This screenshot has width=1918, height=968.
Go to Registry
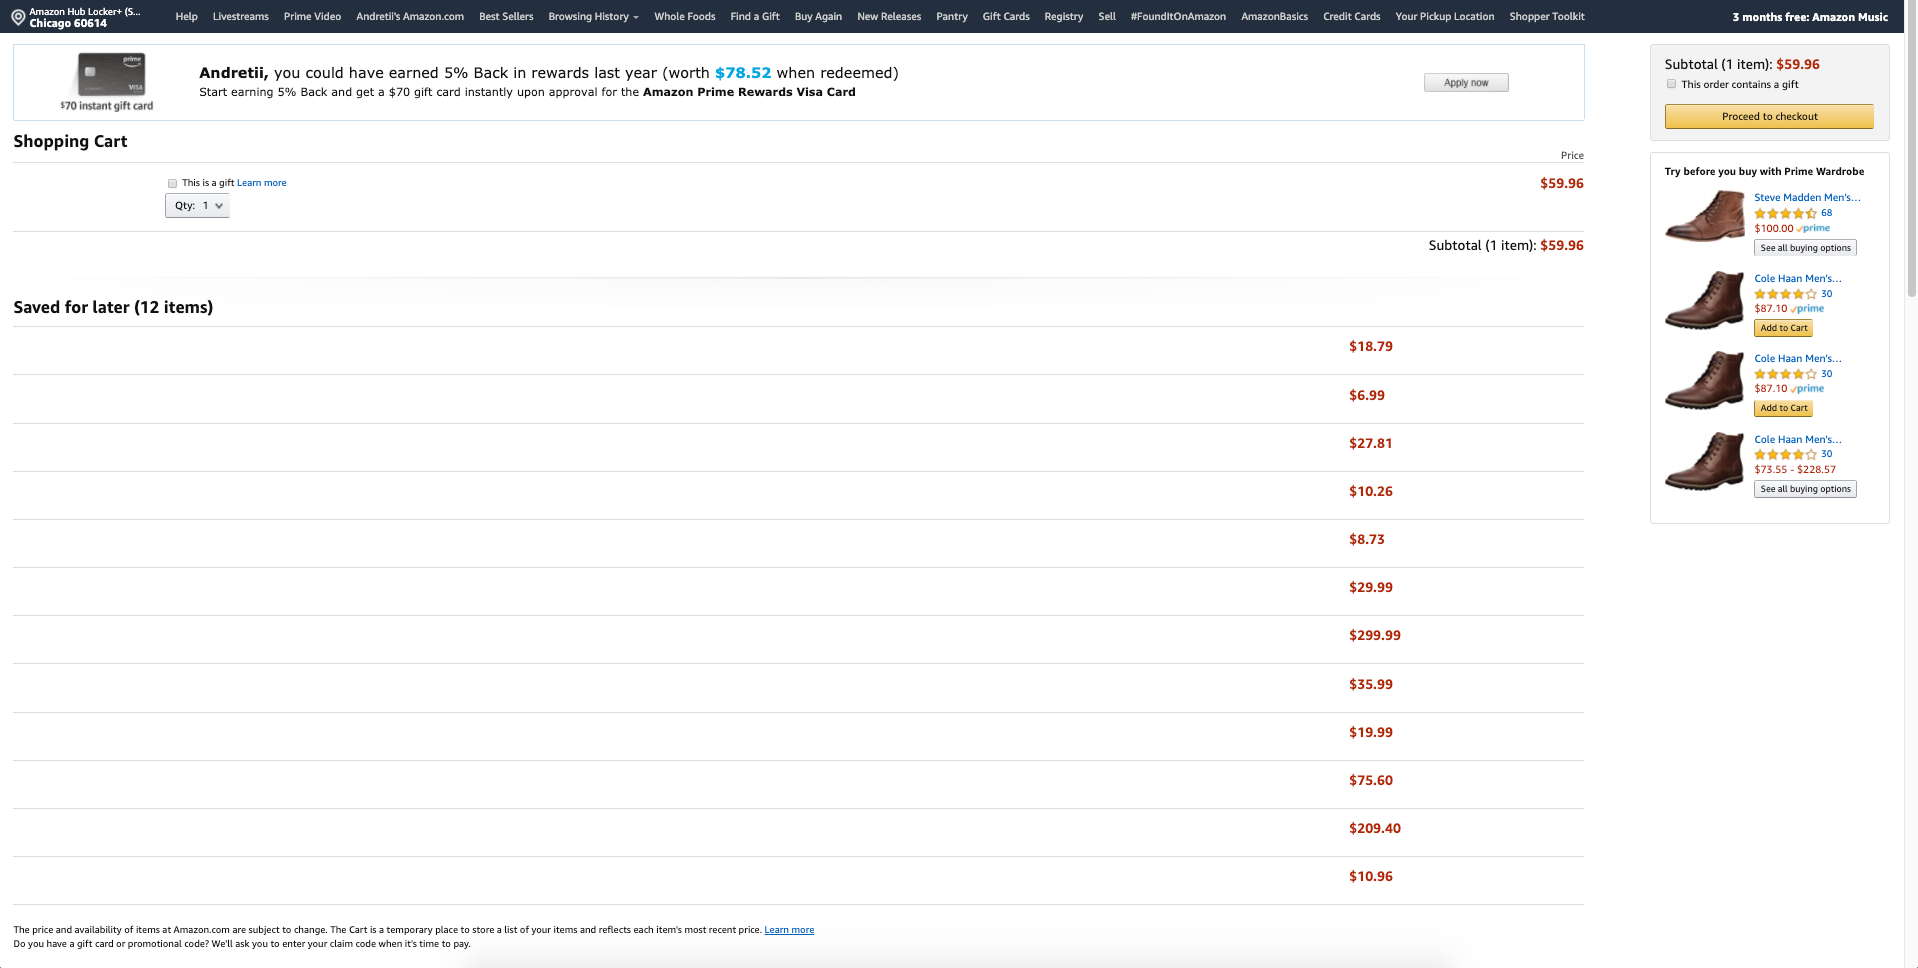coord(1063,17)
